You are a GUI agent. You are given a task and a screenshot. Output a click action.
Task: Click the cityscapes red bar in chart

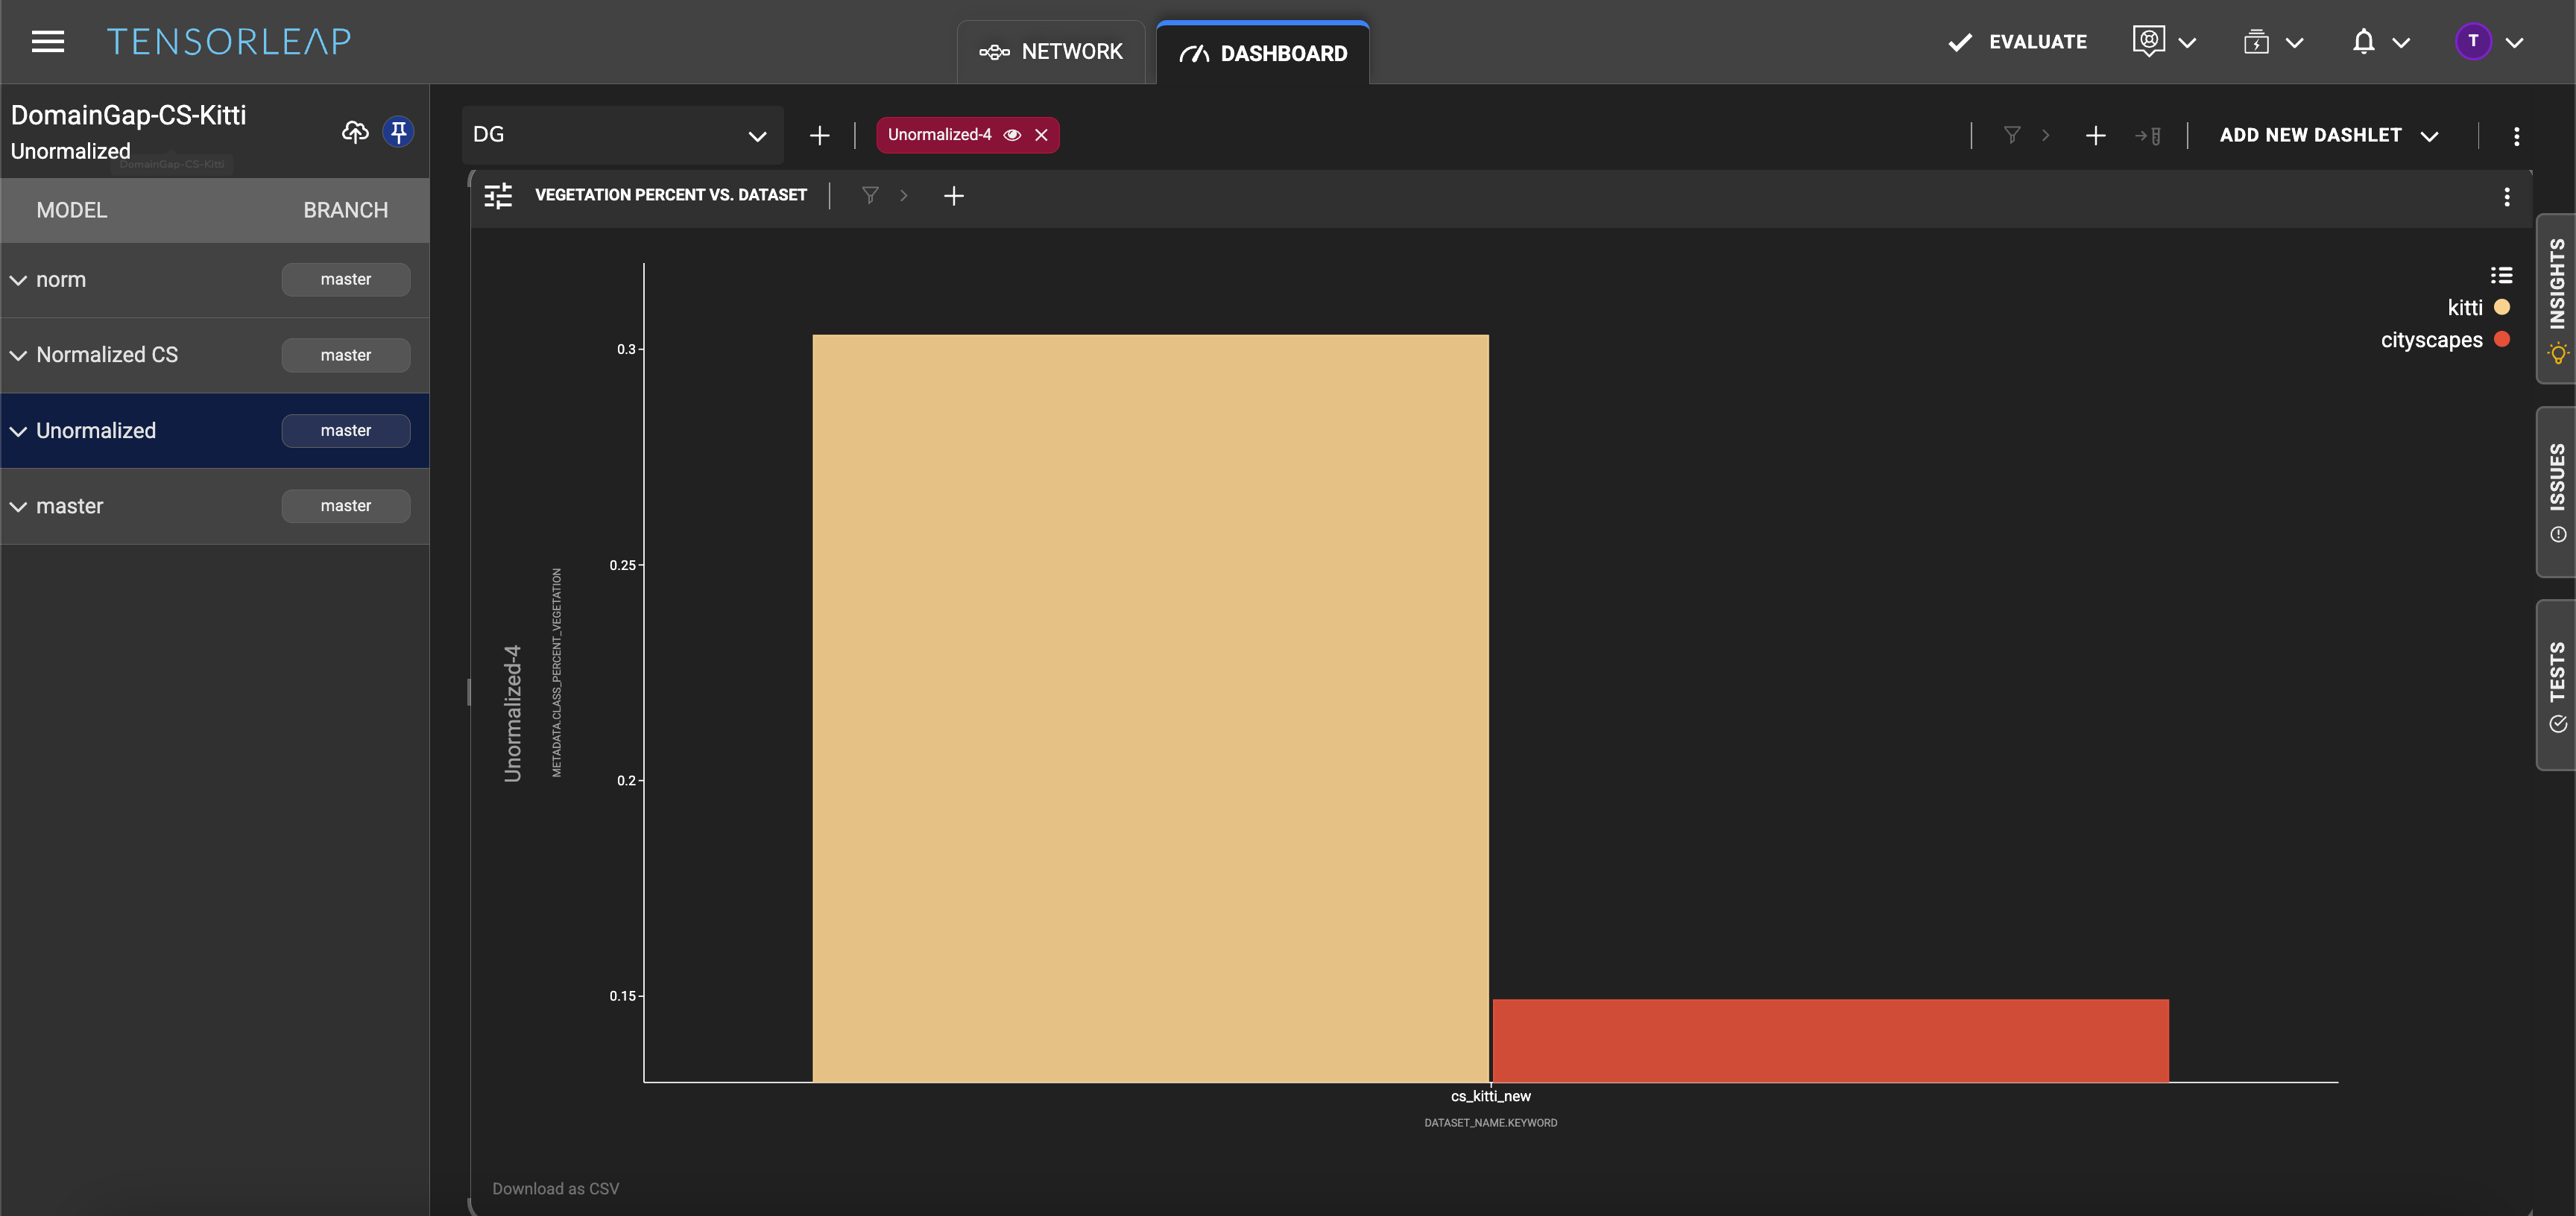[x=1830, y=1040]
